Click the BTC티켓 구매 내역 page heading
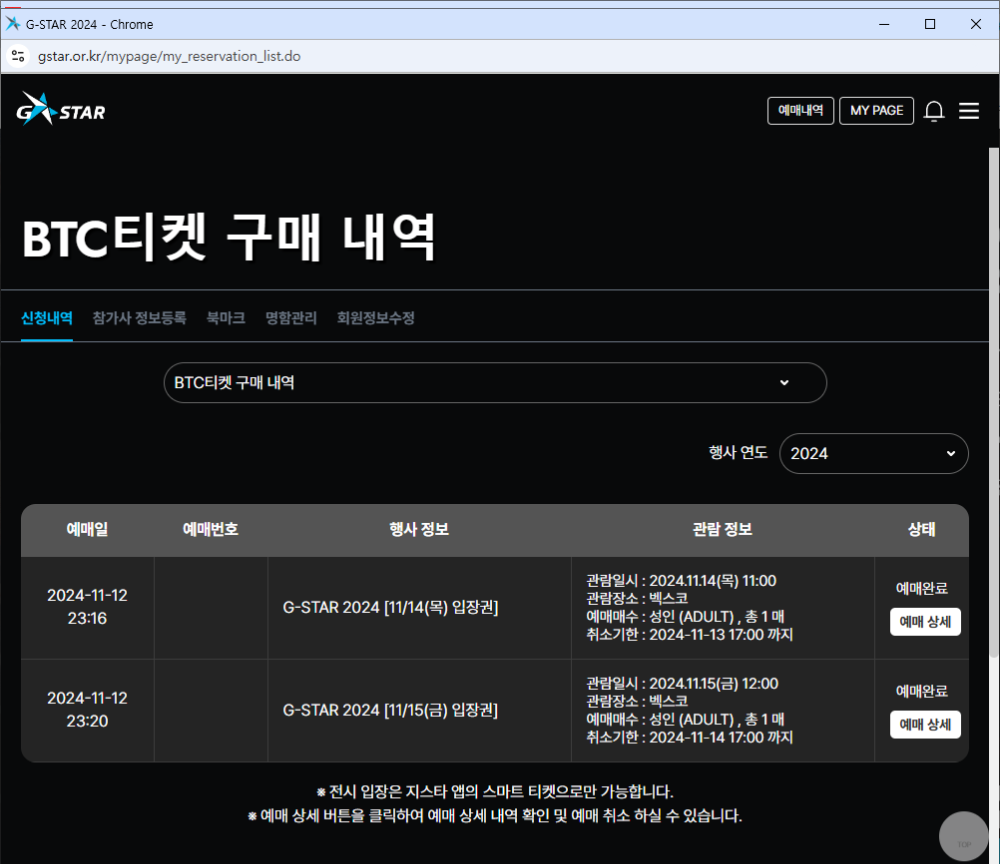The height and width of the screenshot is (864, 1000). point(229,237)
